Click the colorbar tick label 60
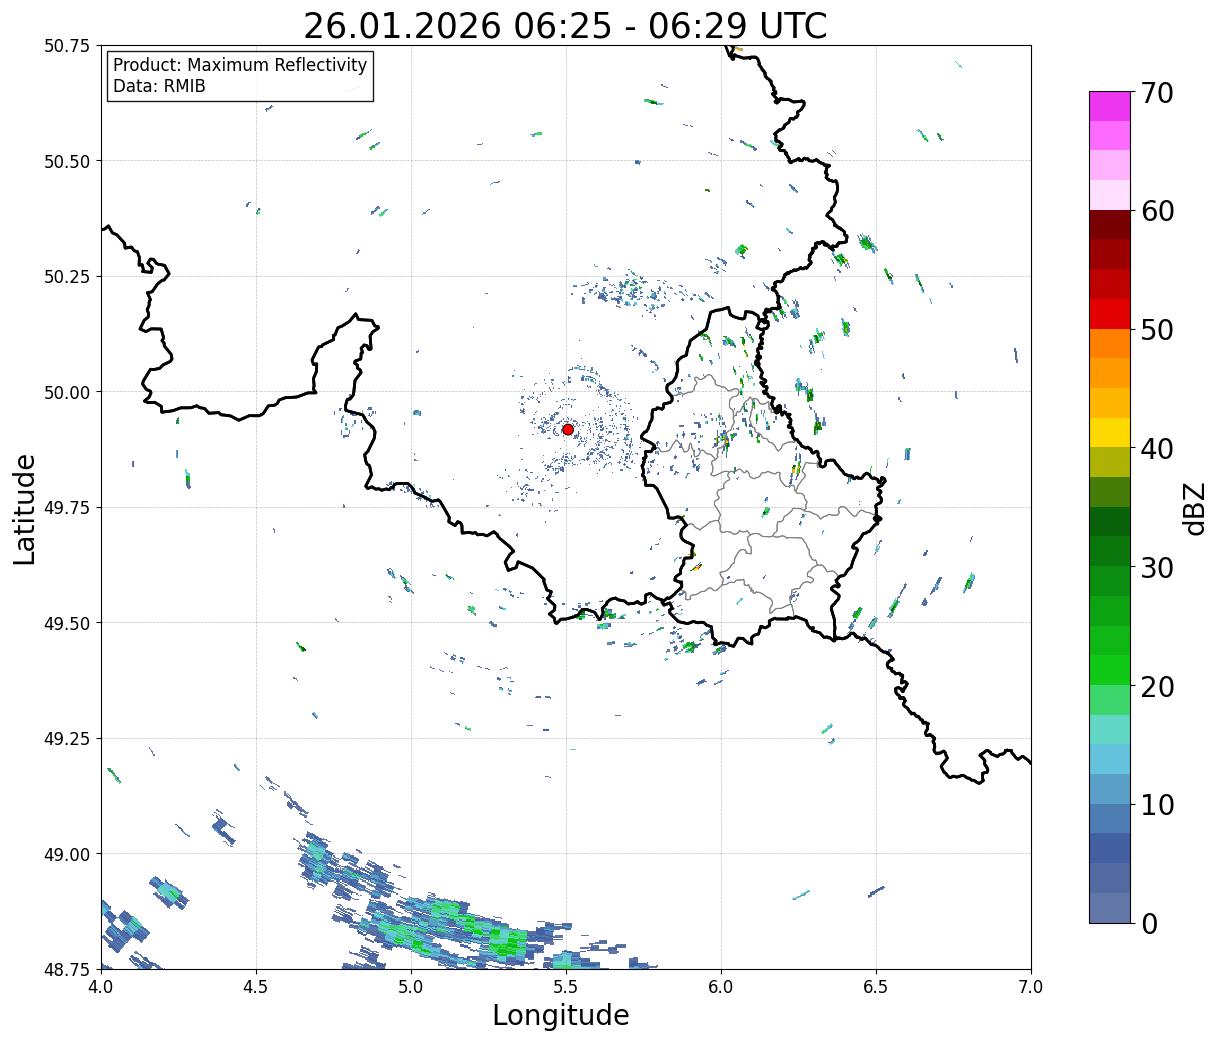 tap(1158, 211)
